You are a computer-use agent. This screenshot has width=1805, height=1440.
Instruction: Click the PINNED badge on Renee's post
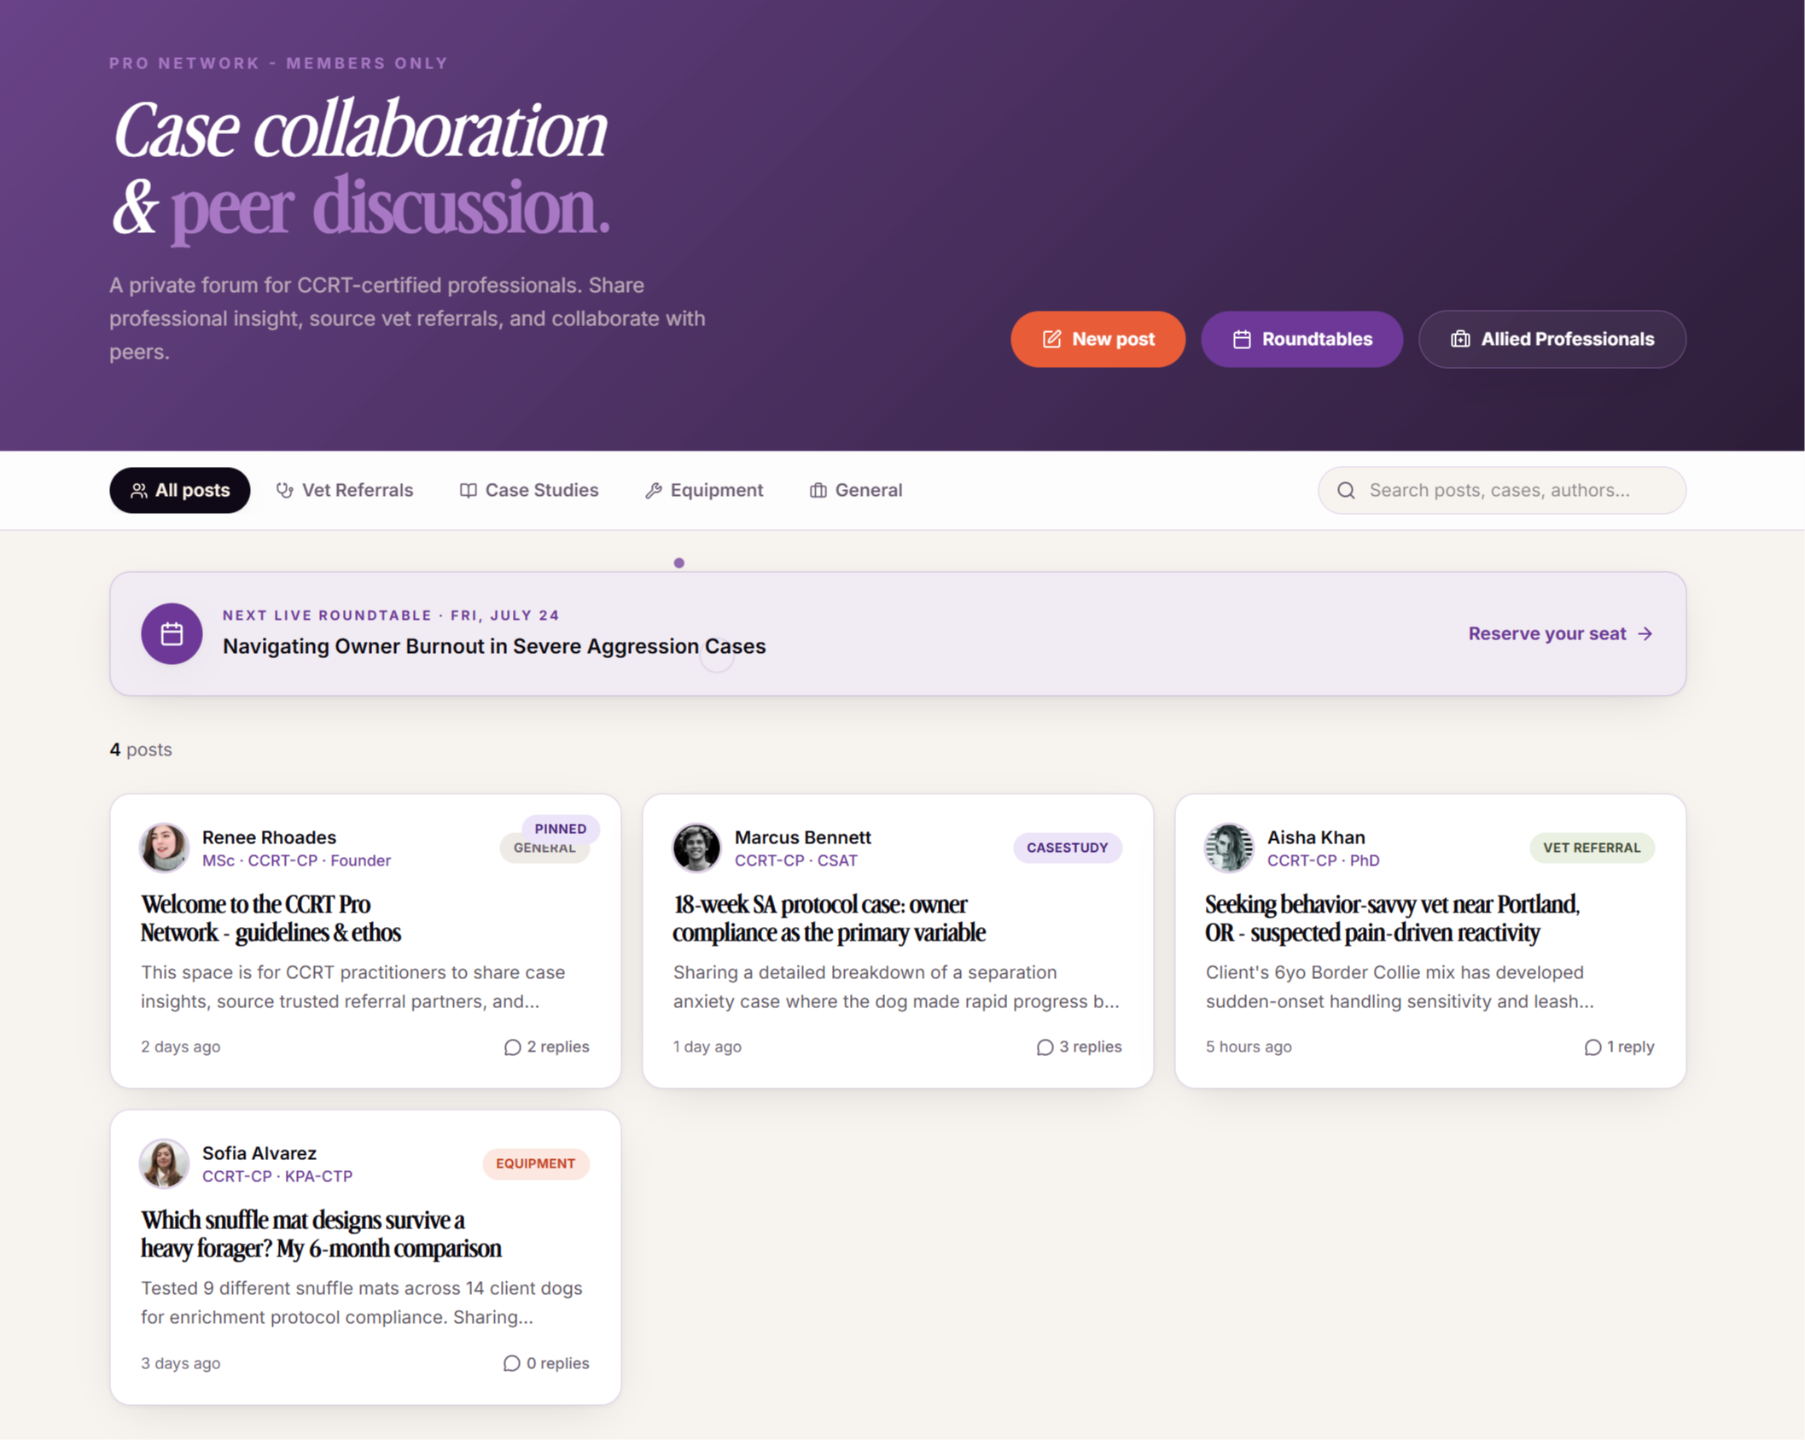click(560, 828)
